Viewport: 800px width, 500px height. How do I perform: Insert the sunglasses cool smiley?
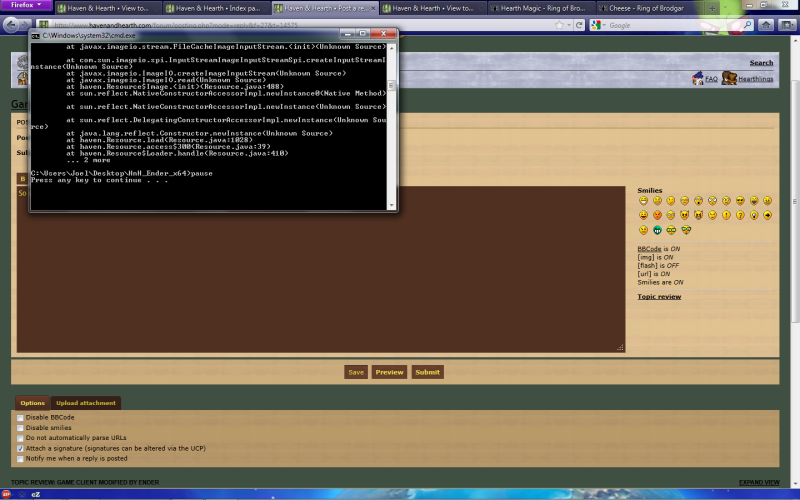[x=740, y=201]
